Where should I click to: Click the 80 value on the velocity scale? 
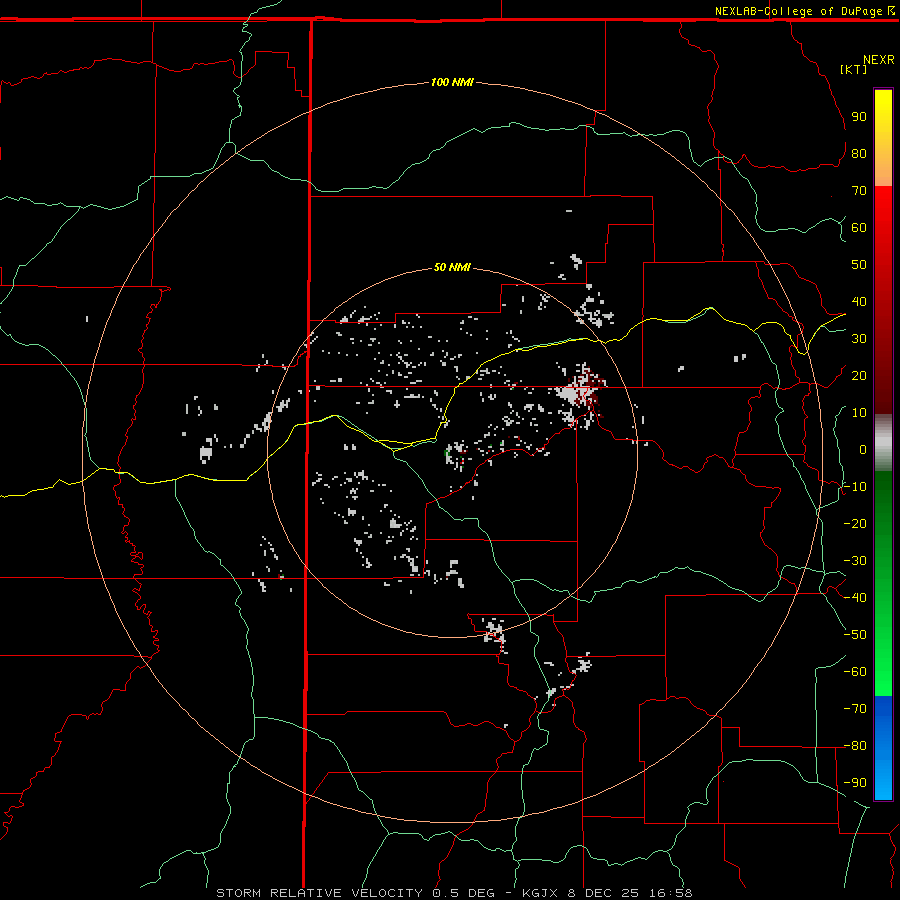[859, 153]
